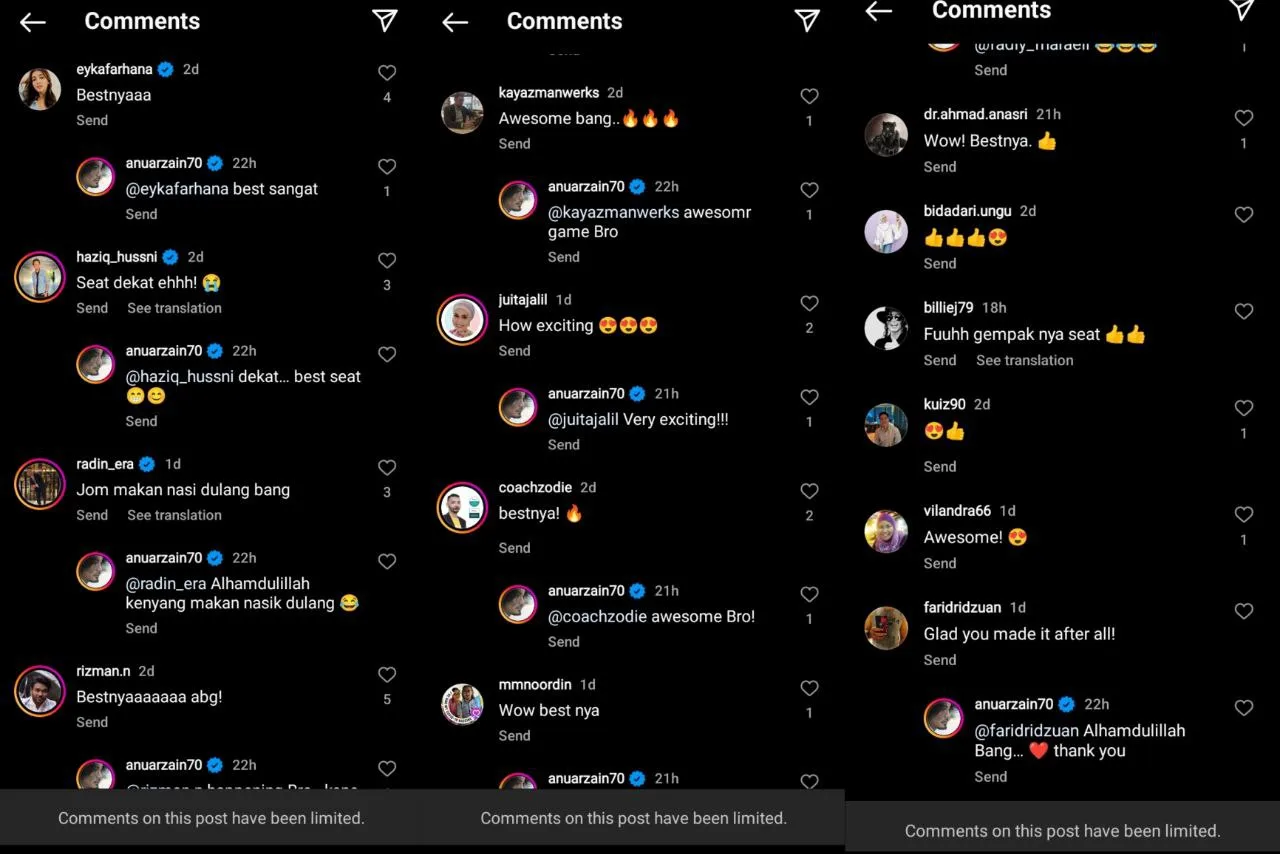Heart coachzodie's "bestnya!" comment
Image resolution: width=1280 pixels, height=854 pixels.
[x=809, y=492]
